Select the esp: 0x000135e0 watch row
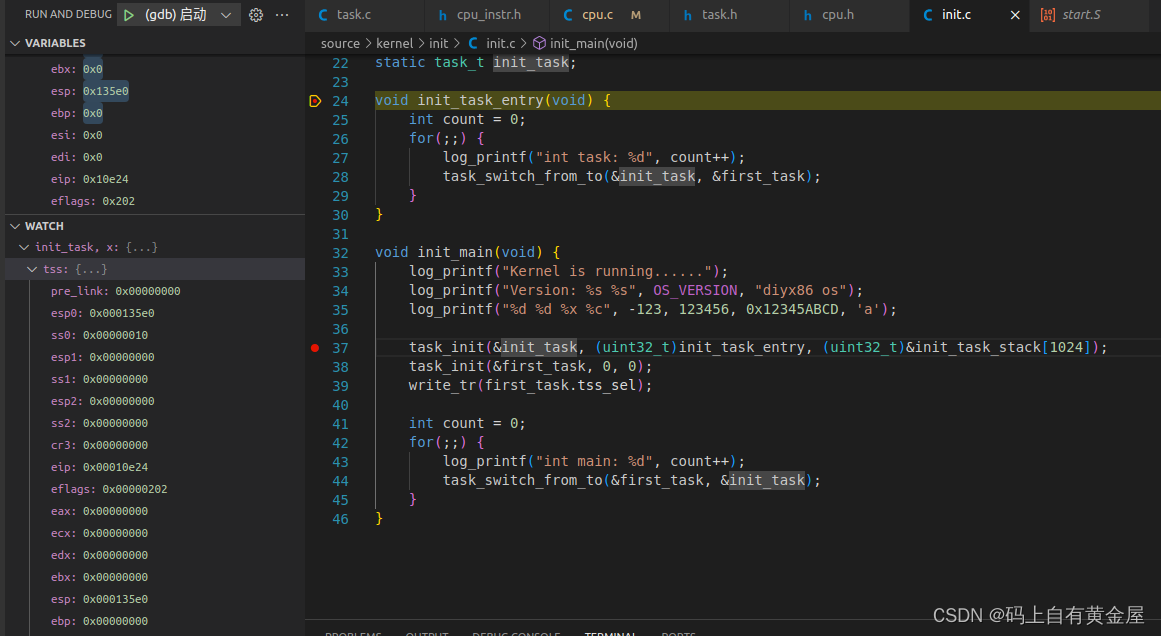The height and width of the screenshot is (636, 1161). click(x=155, y=599)
